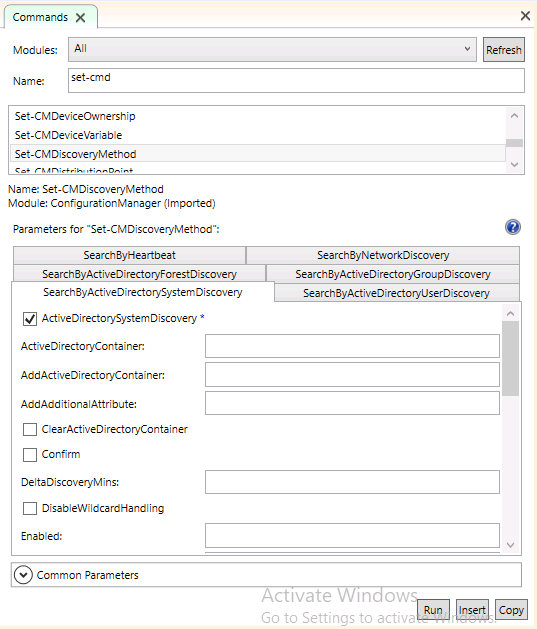Click the AddActiveDirectoryContainer input field

(x=352, y=375)
